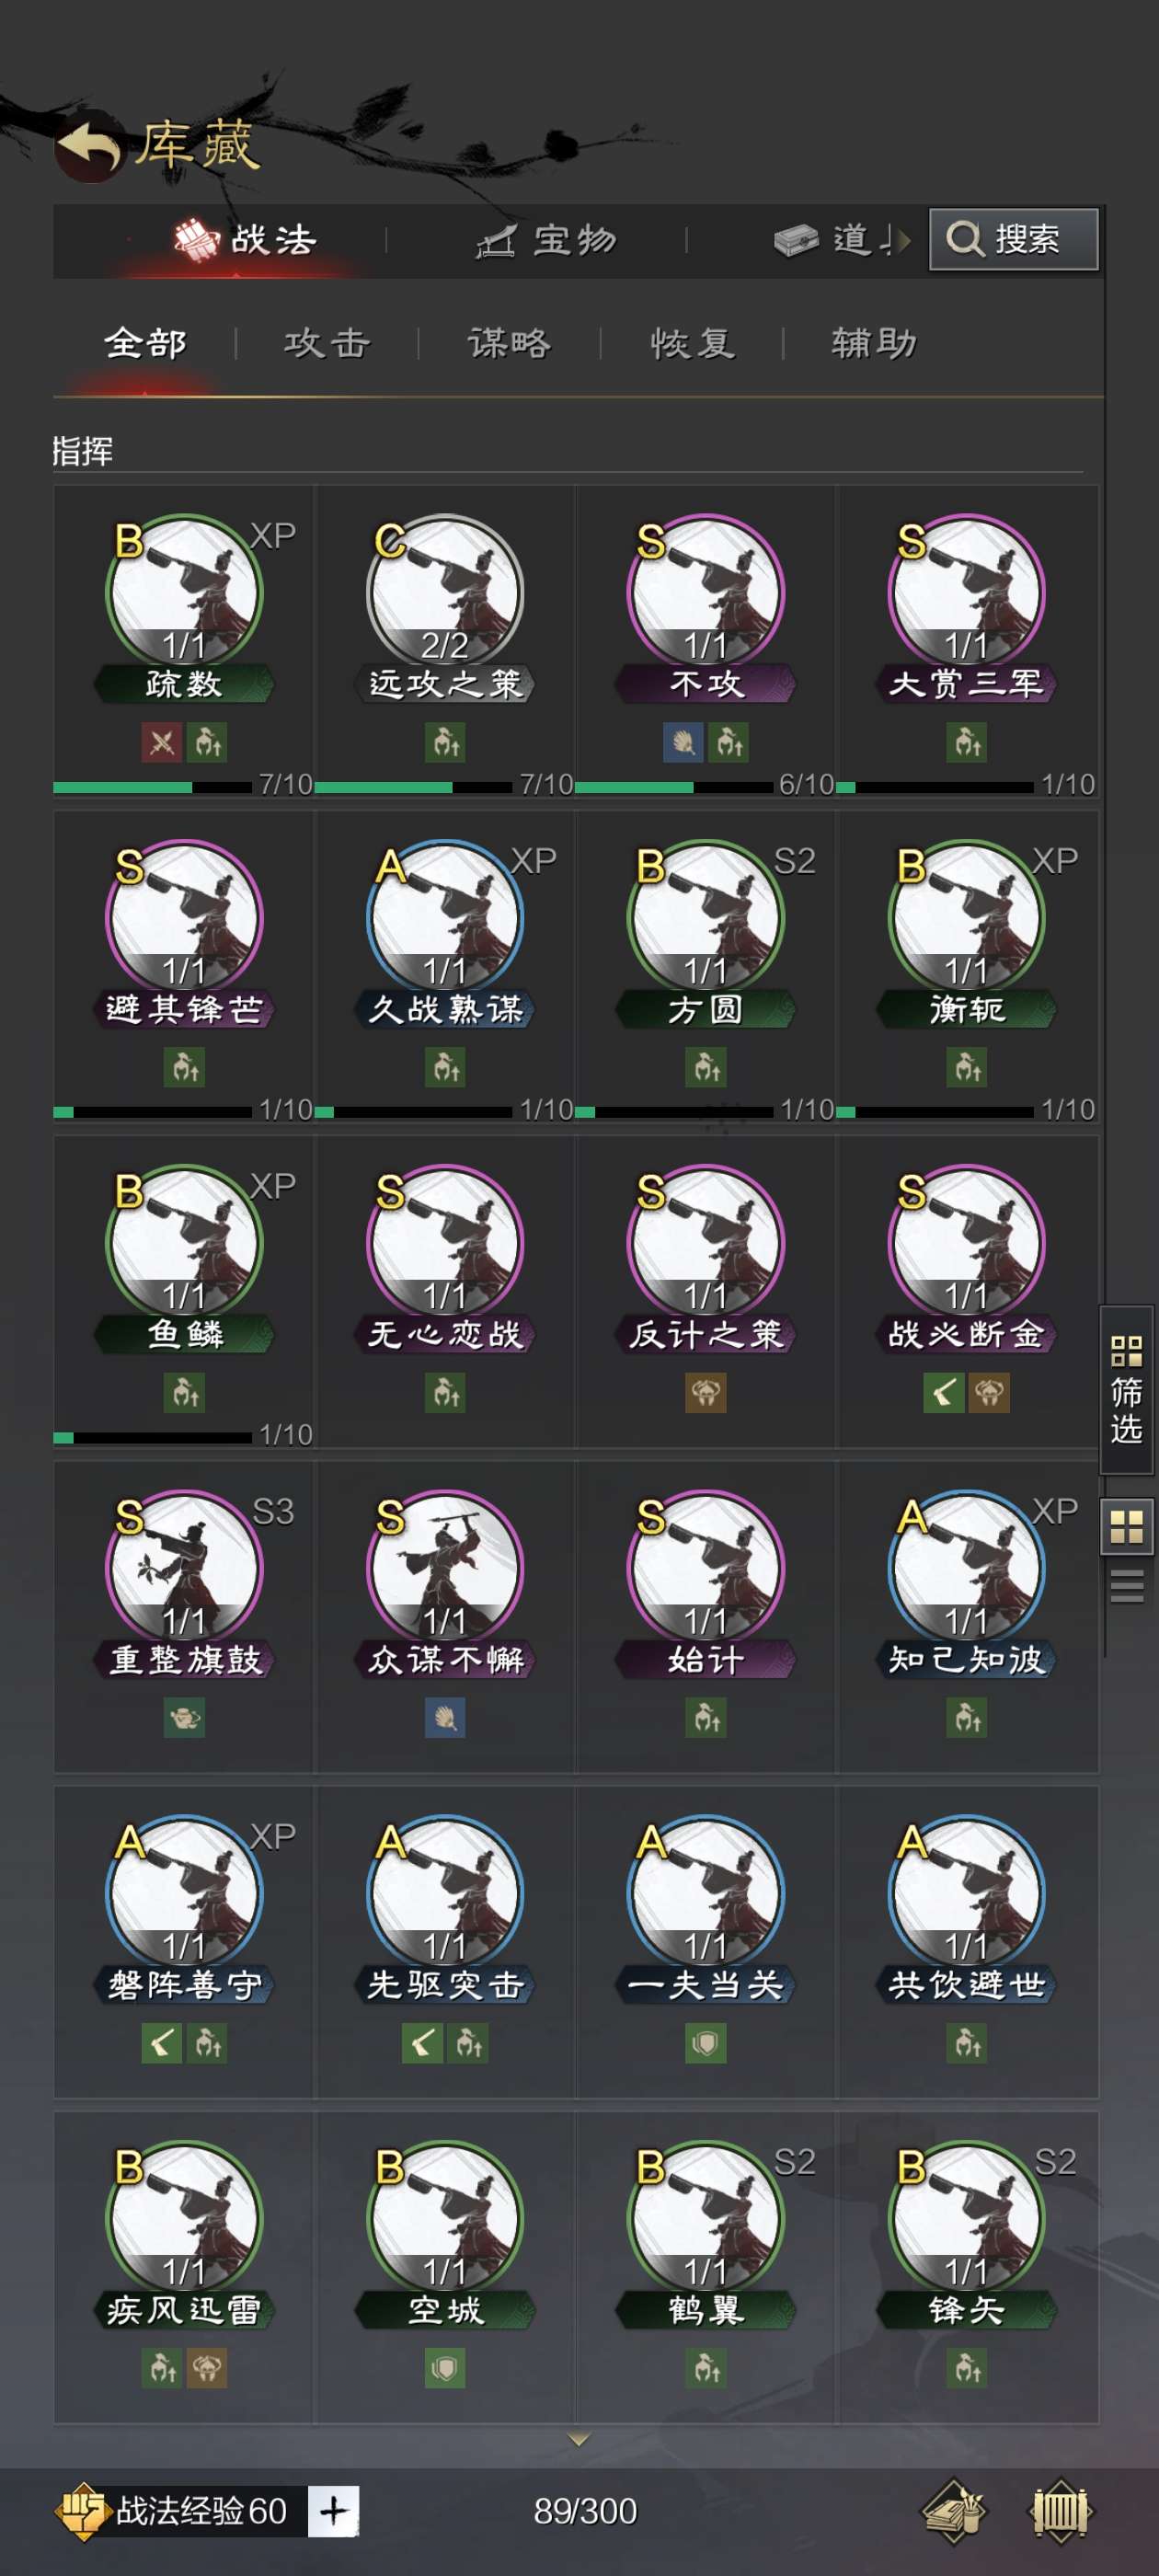This screenshot has height=2576, width=1159.
Task: Select the 众谋不懈 tactic icon
Action: point(445,1568)
